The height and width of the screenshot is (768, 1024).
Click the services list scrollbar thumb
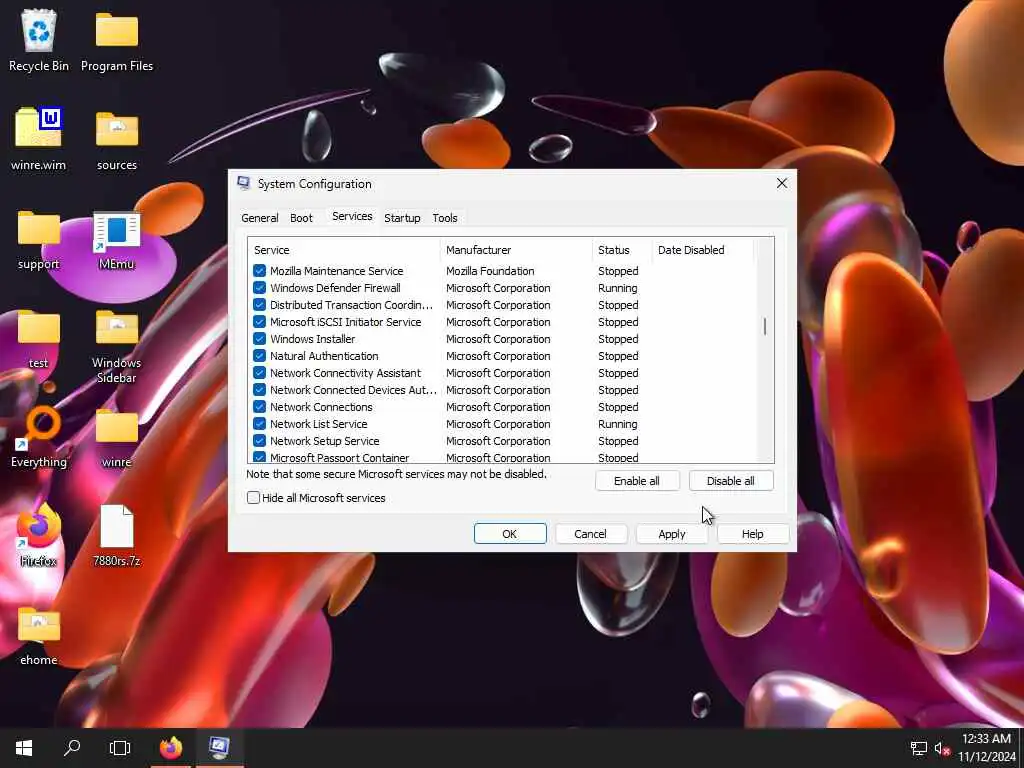(x=765, y=326)
